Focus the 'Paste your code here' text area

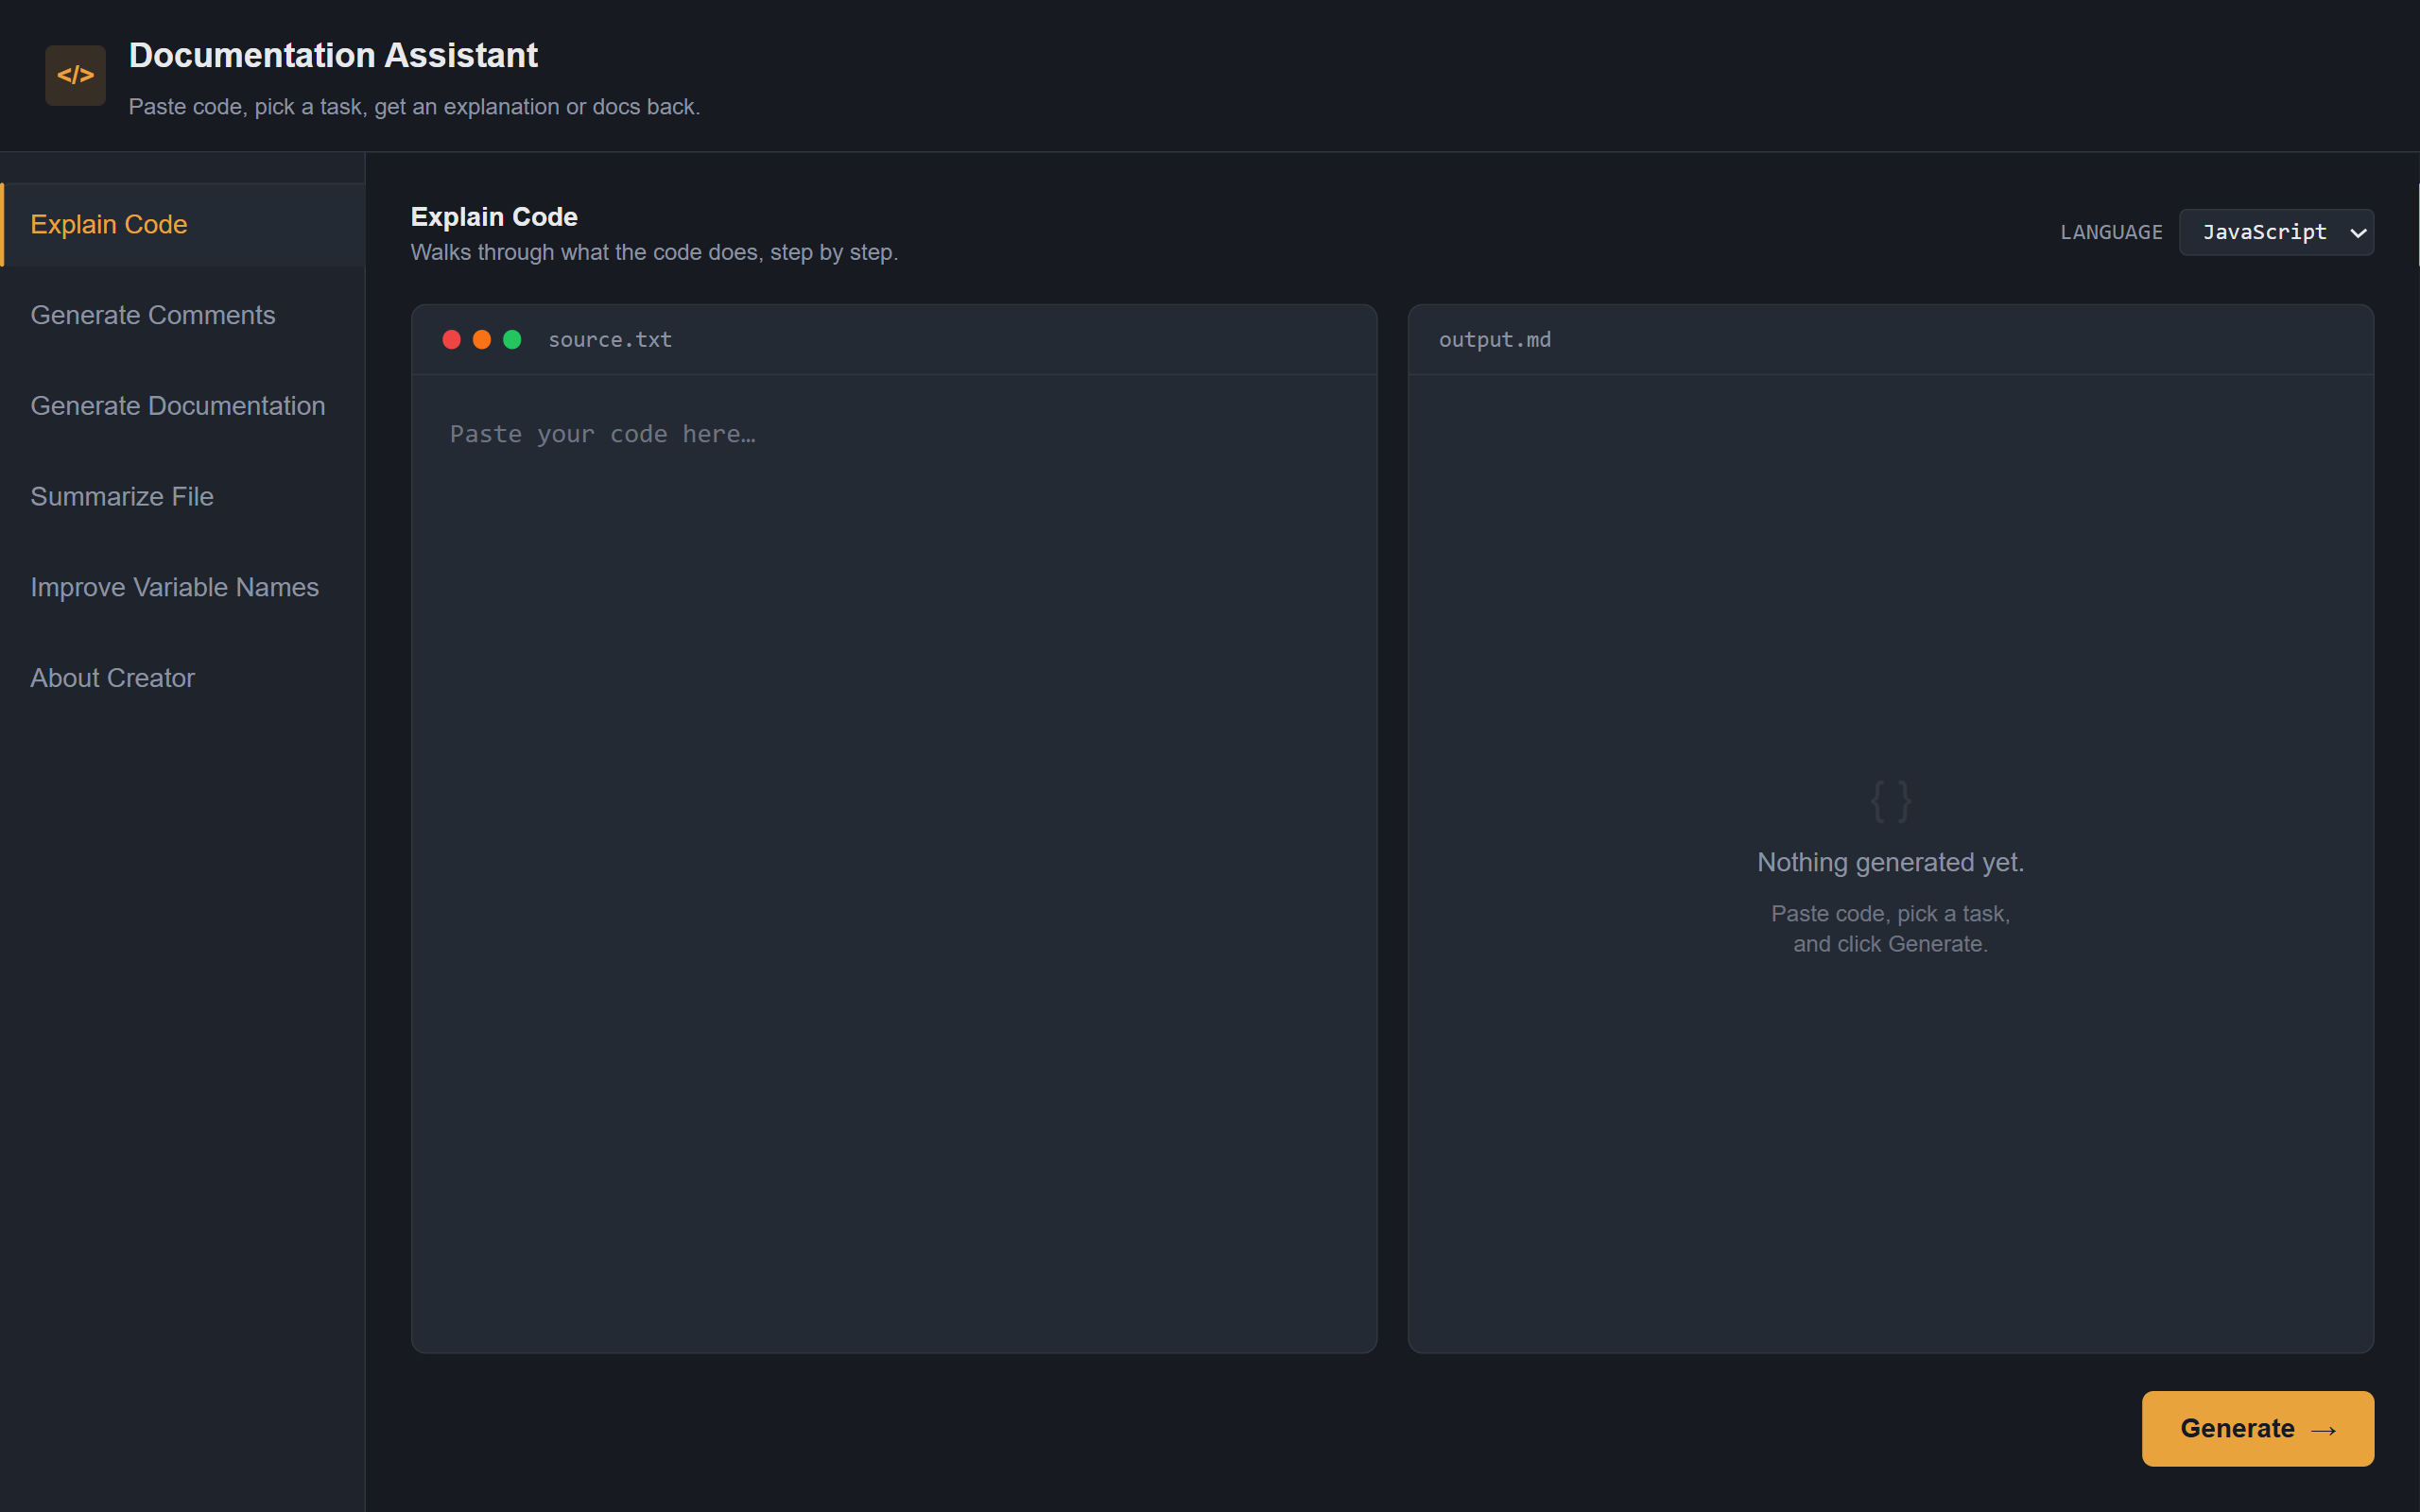pyautogui.click(x=894, y=863)
